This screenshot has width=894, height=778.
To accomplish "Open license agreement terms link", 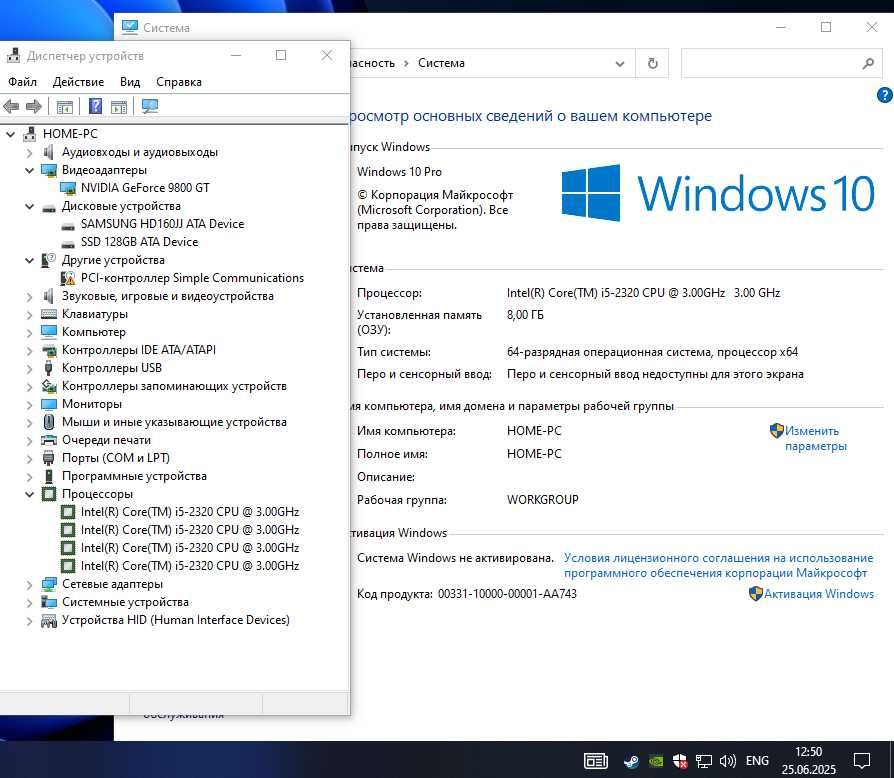I will 718,565.
